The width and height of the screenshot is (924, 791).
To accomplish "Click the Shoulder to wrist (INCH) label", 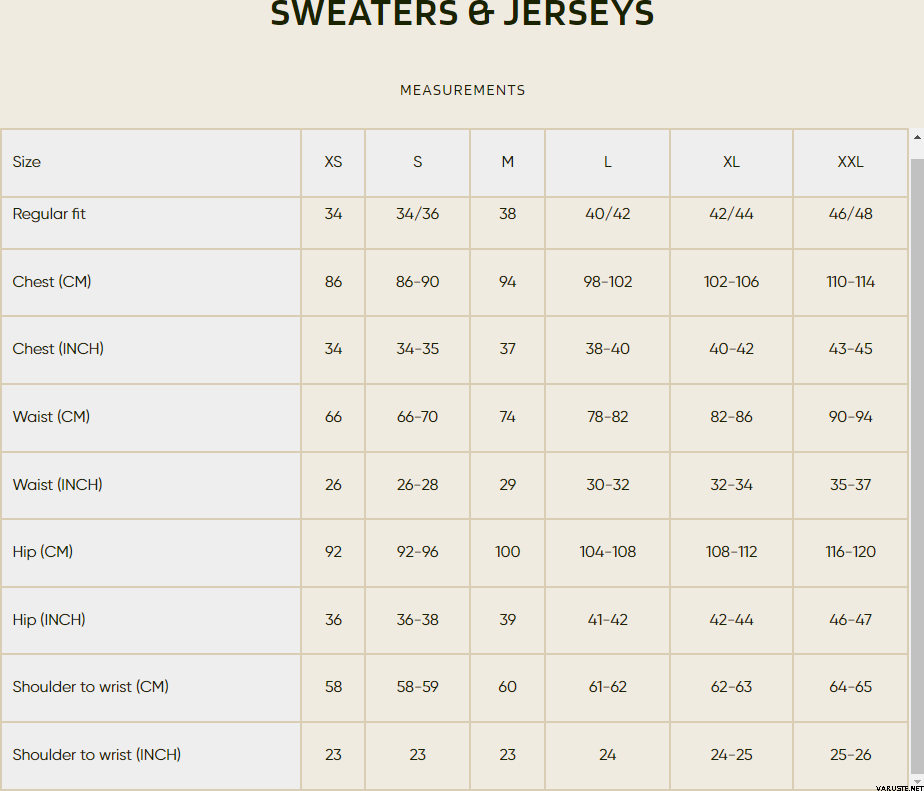I will (97, 754).
